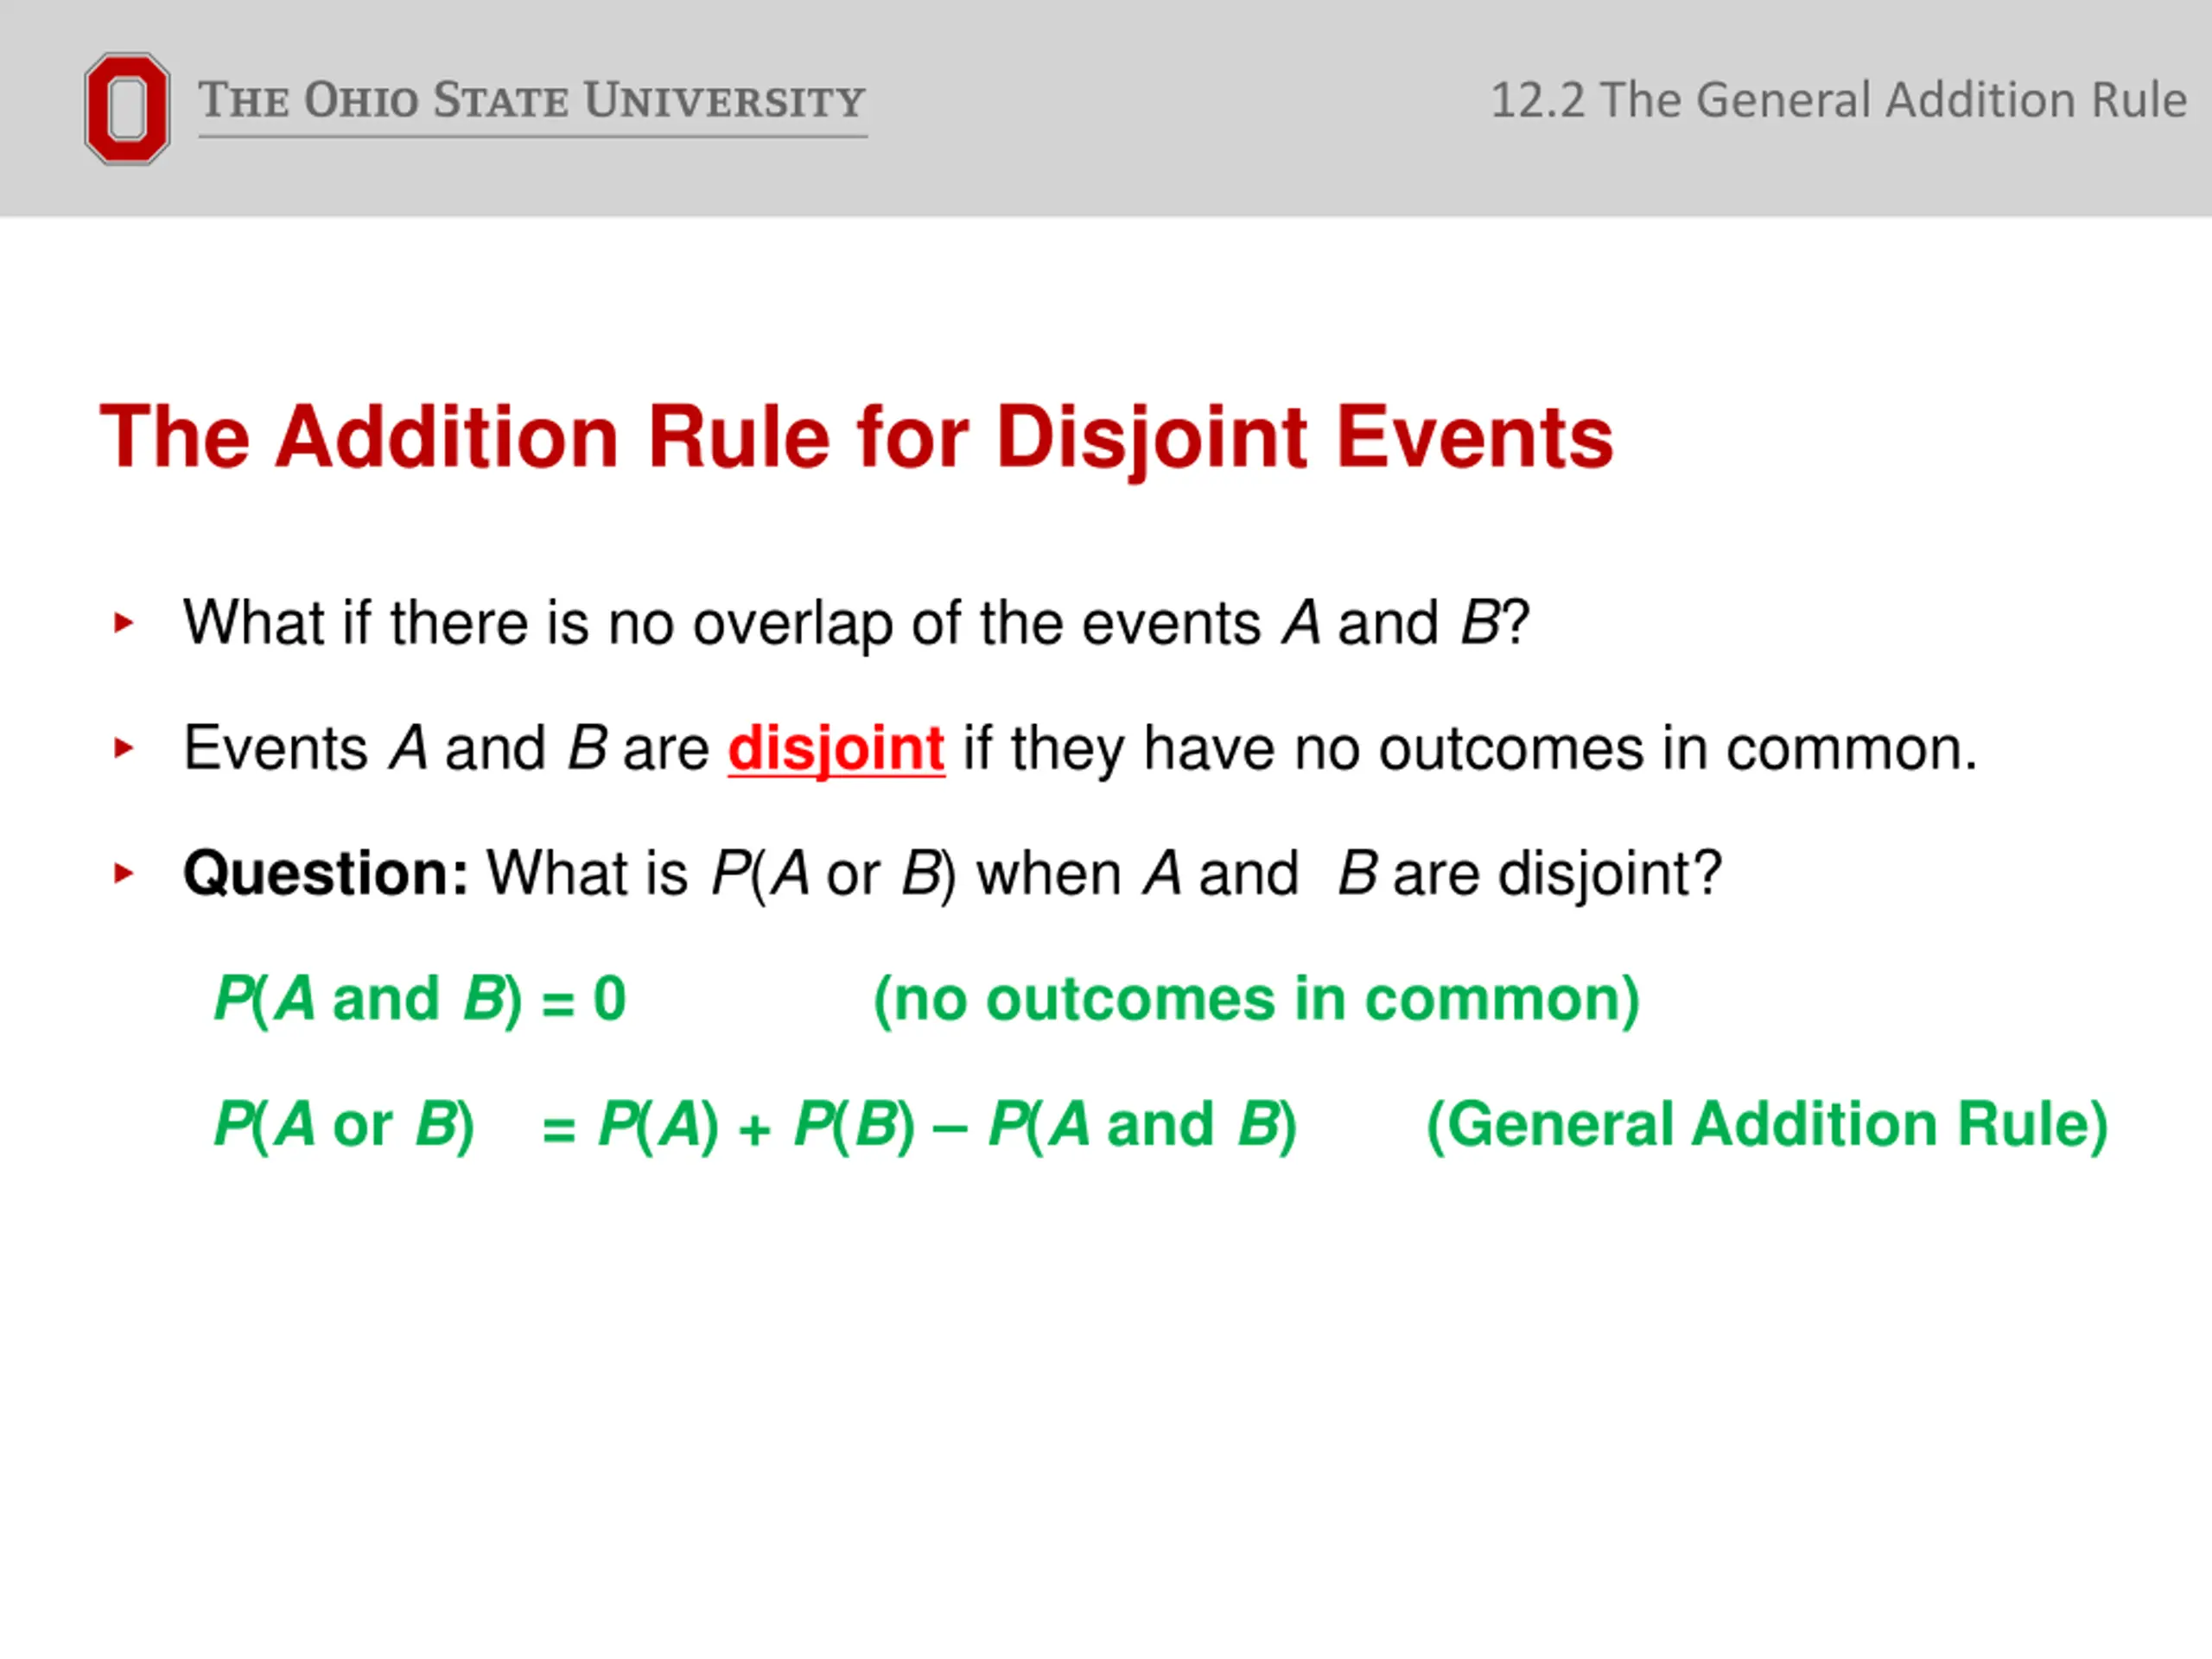Click the bold word 'Question:'
The height and width of the screenshot is (1659, 2212).
pyautogui.click(x=326, y=873)
